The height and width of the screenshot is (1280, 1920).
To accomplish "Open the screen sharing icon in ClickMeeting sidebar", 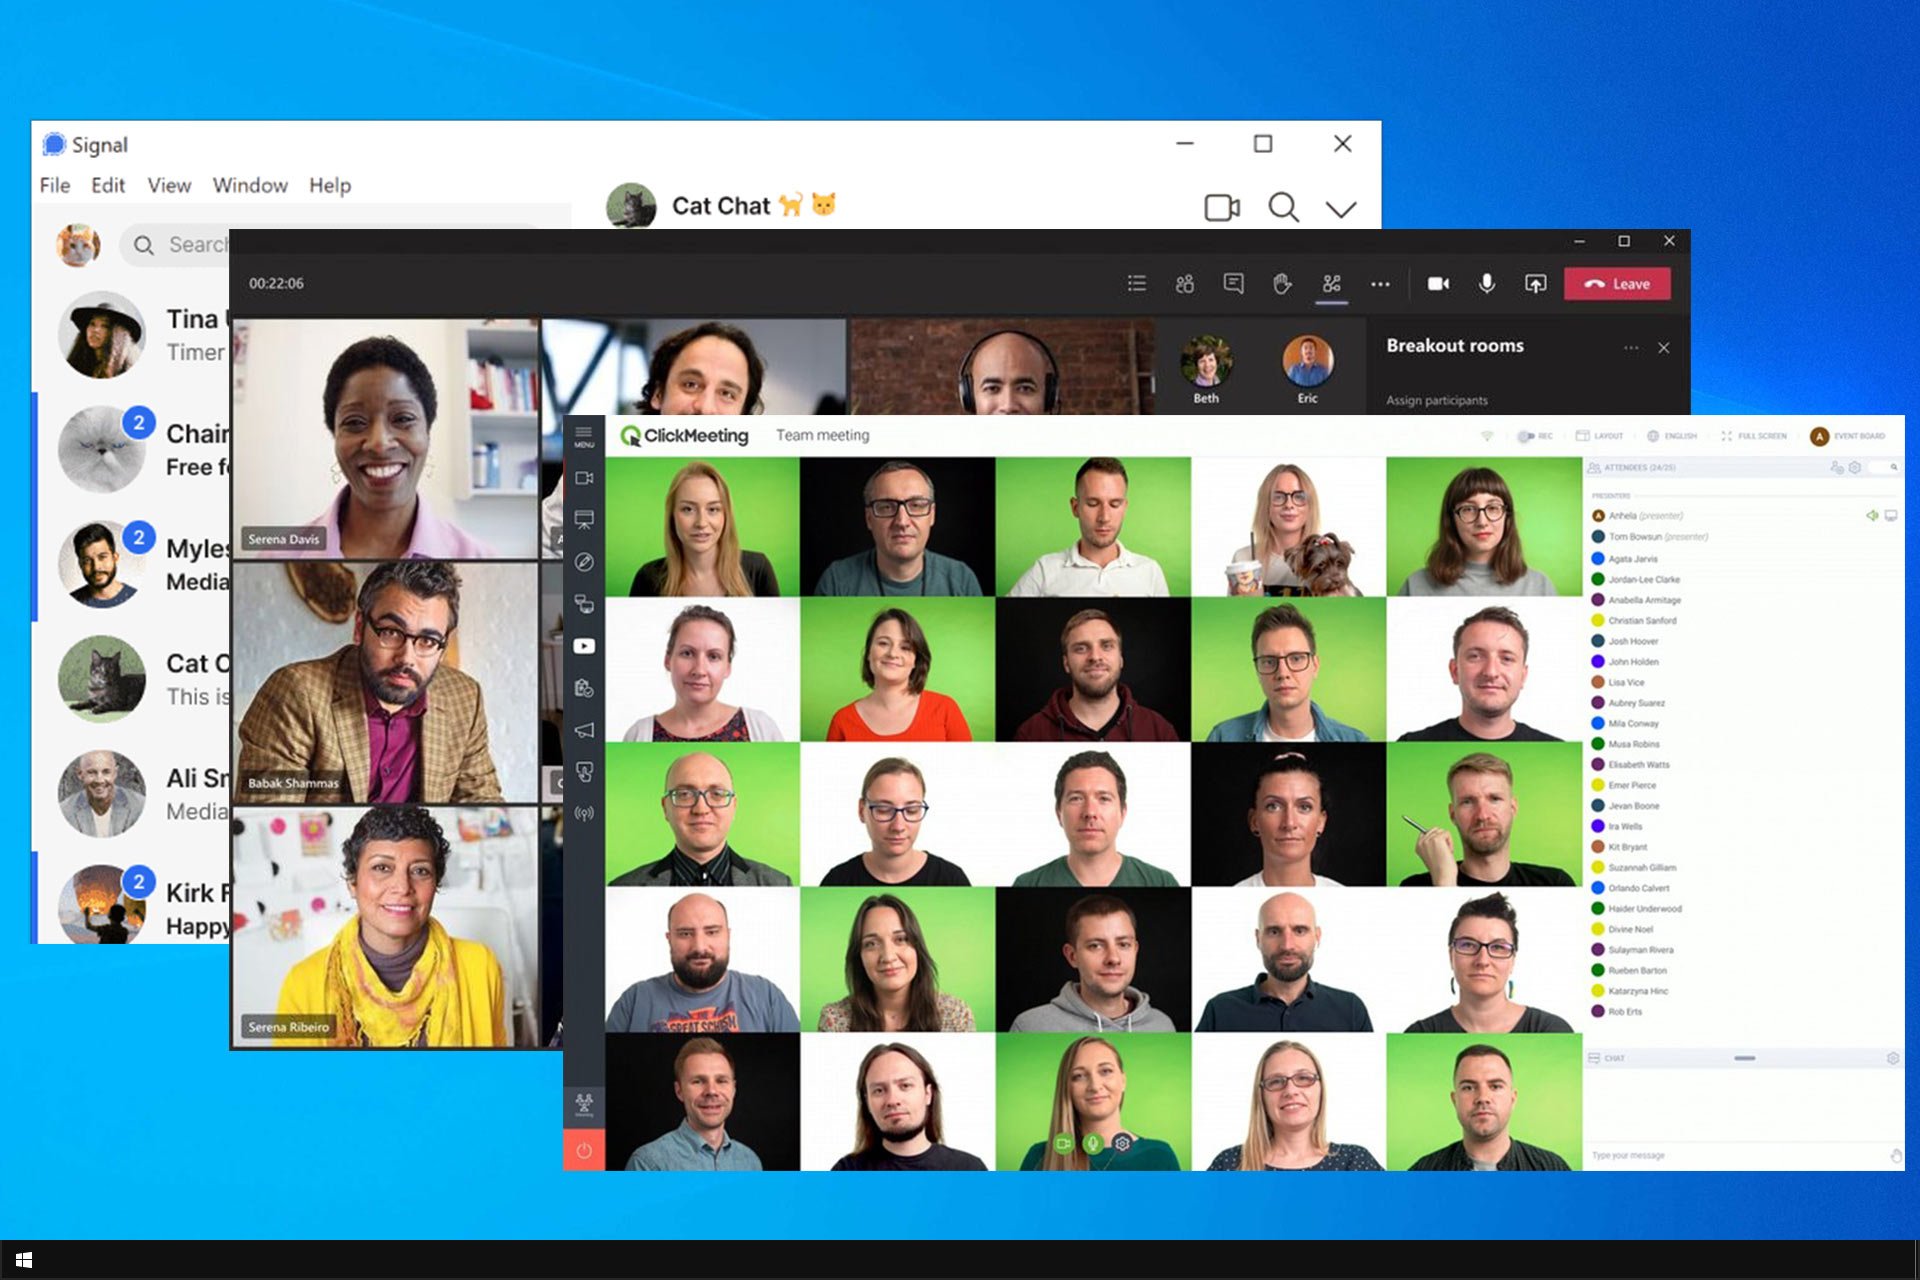I will [584, 604].
